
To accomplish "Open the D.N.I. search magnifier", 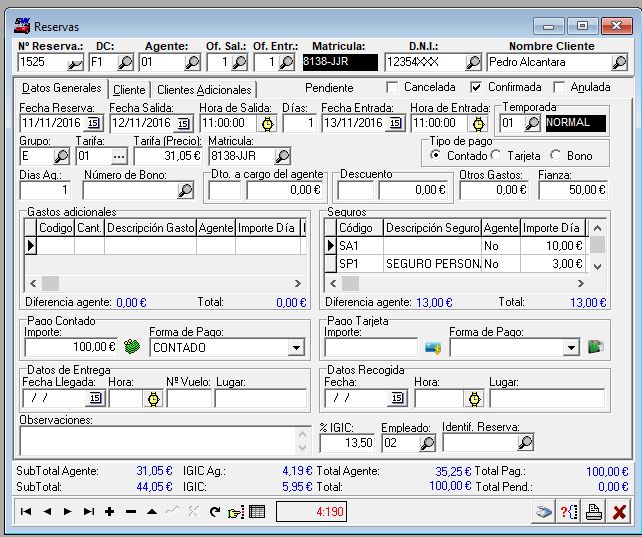I will pyautogui.click(x=473, y=63).
